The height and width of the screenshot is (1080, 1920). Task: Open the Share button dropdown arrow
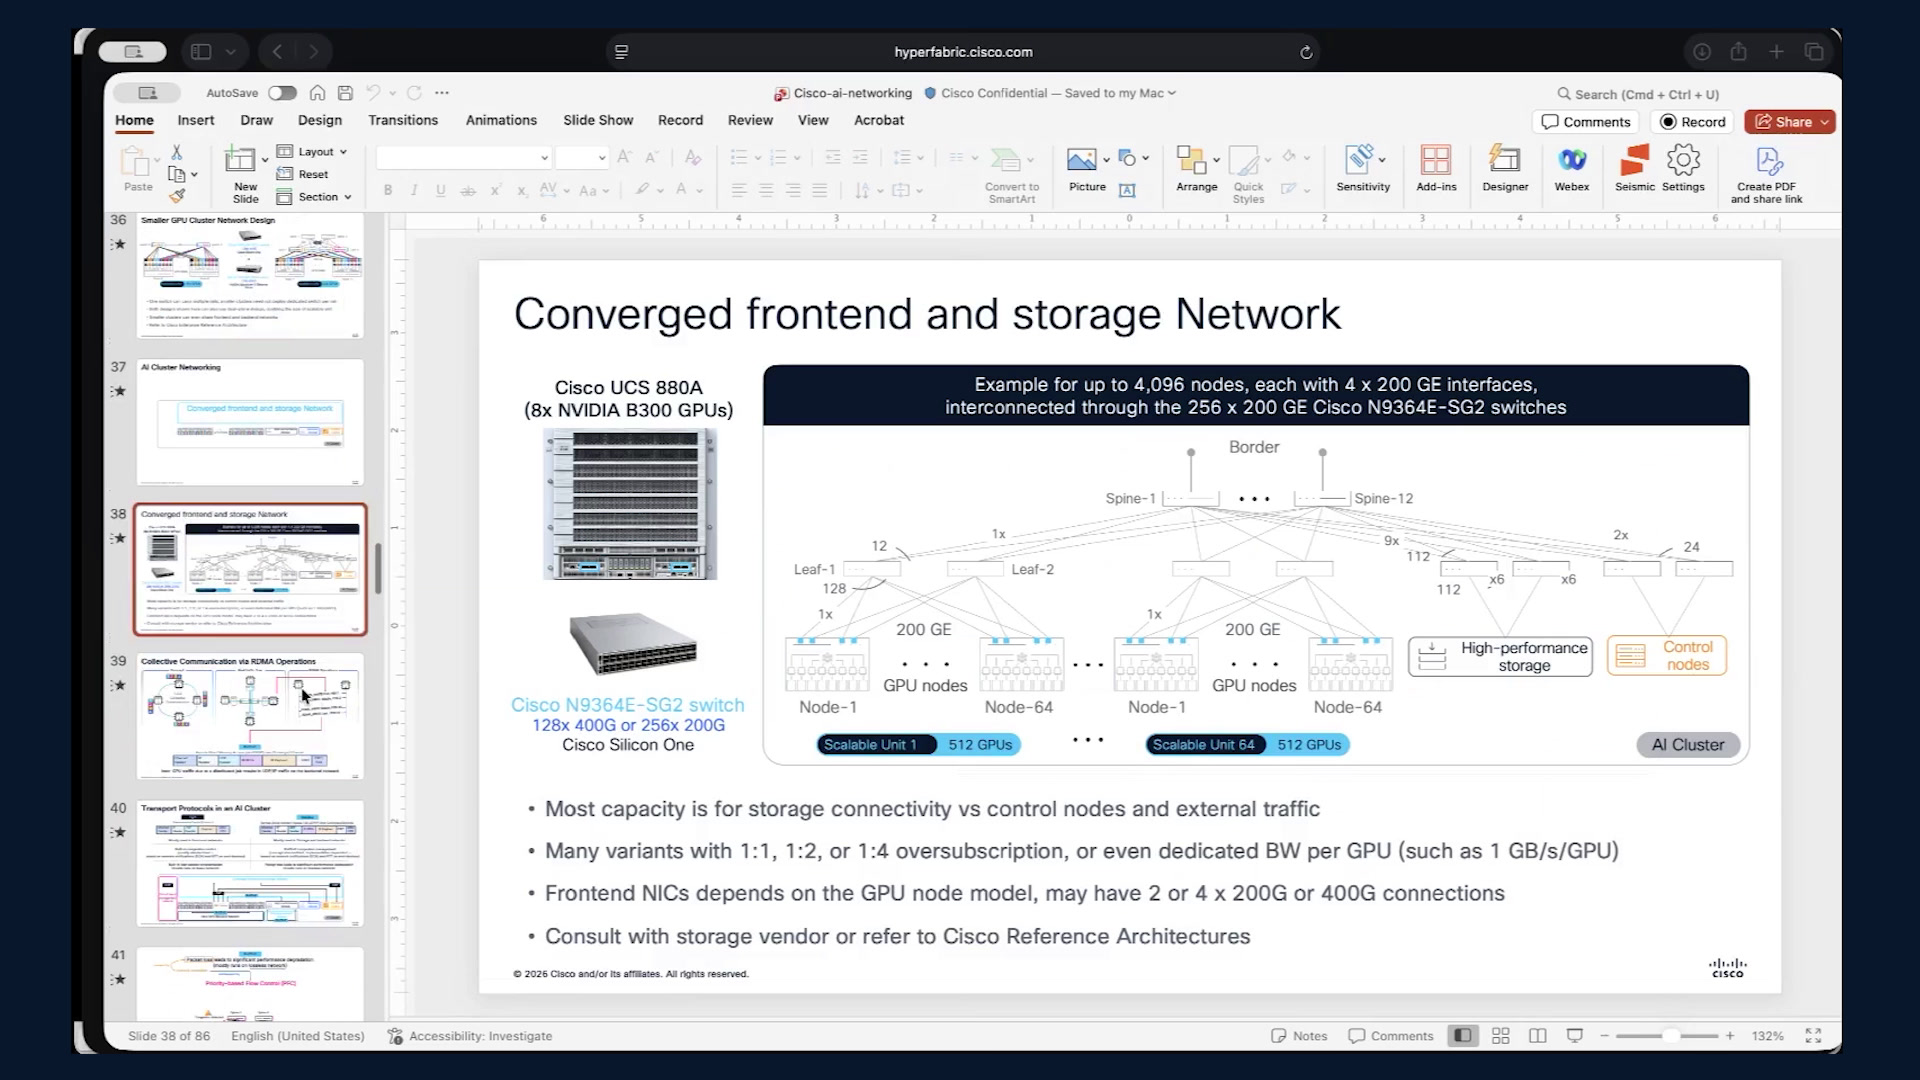click(1825, 122)
